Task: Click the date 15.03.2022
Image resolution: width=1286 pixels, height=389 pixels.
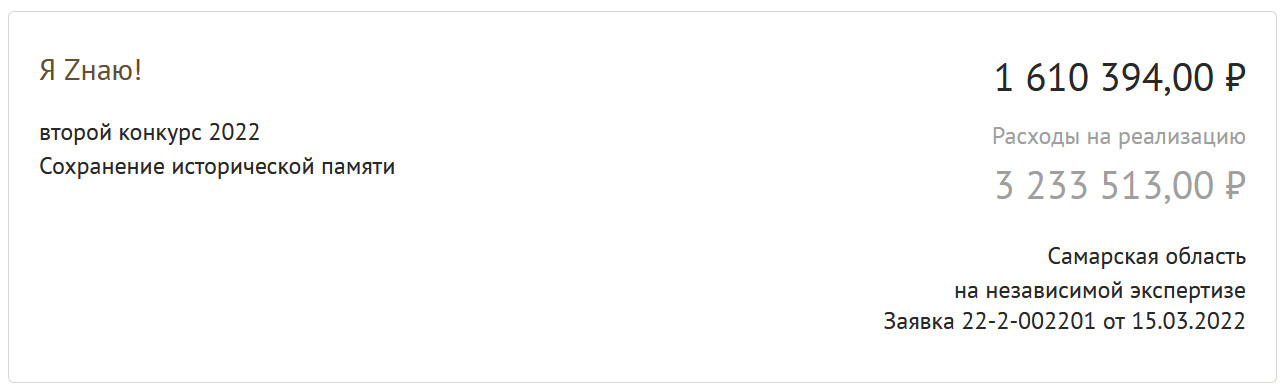Action: (x=1189, y=322)
